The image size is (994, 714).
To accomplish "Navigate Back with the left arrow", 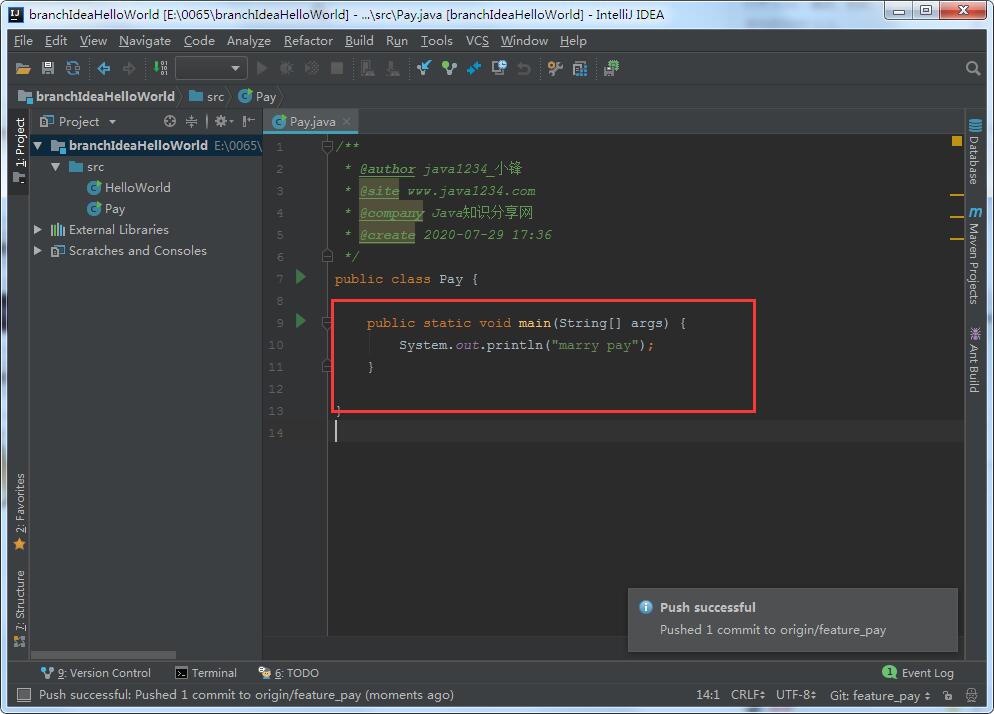I will tap(103, 68).
